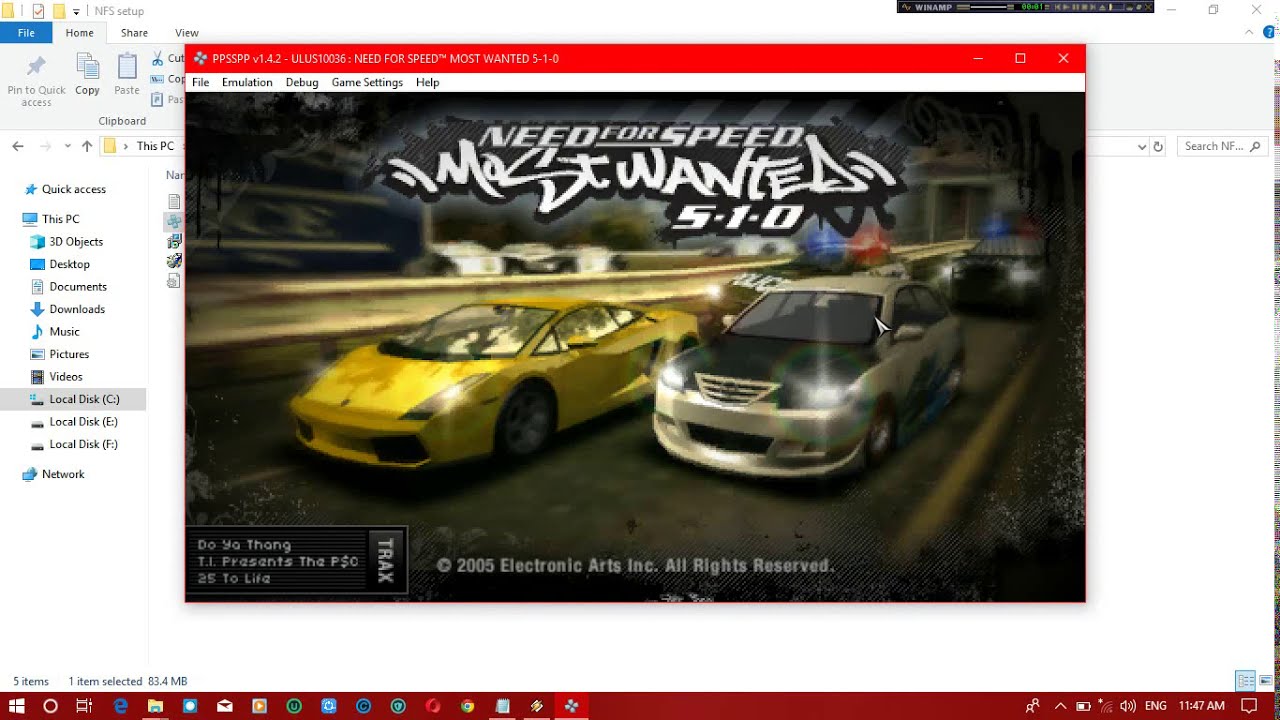Switch to large thumbnails view icon
Screen dimensions: 1280x720
coord(1265,681)
